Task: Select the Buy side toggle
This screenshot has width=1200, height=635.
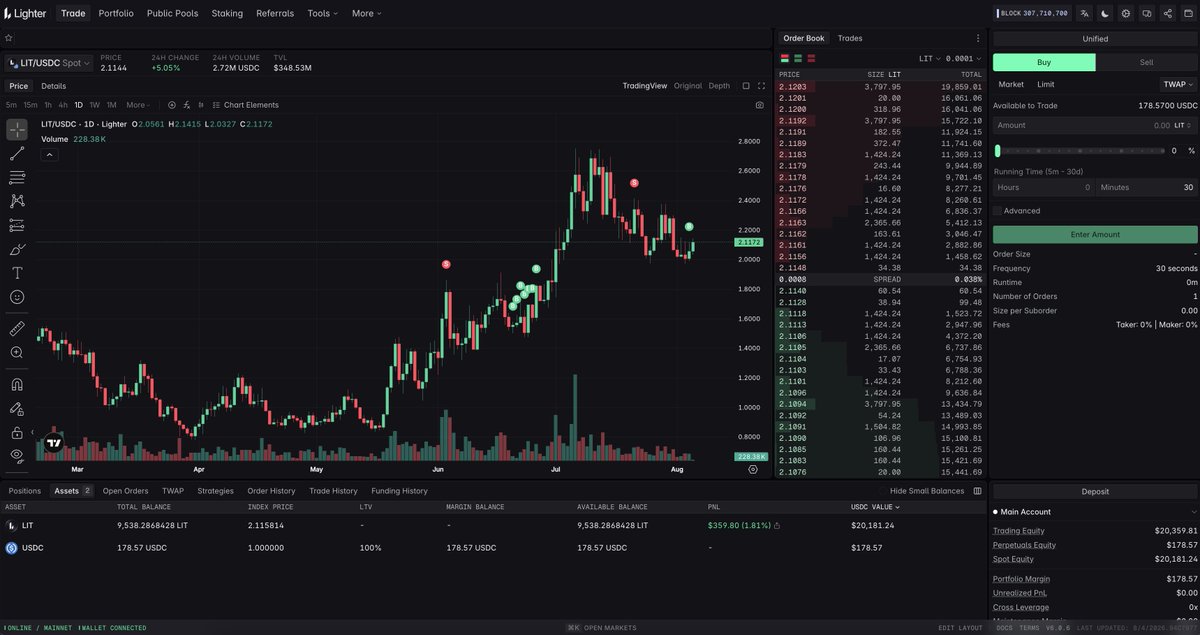Action: point(1044,62)
